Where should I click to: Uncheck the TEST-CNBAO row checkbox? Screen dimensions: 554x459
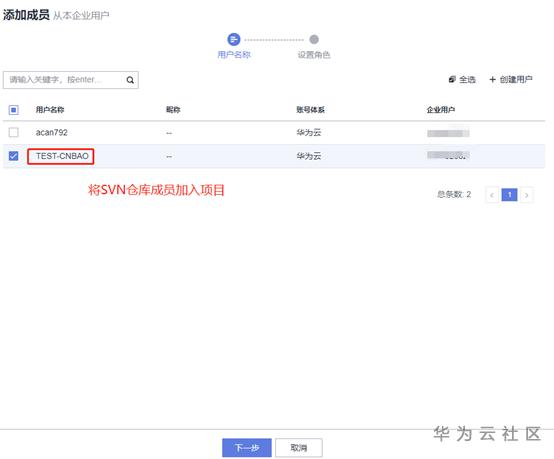[x=13, y=156]
